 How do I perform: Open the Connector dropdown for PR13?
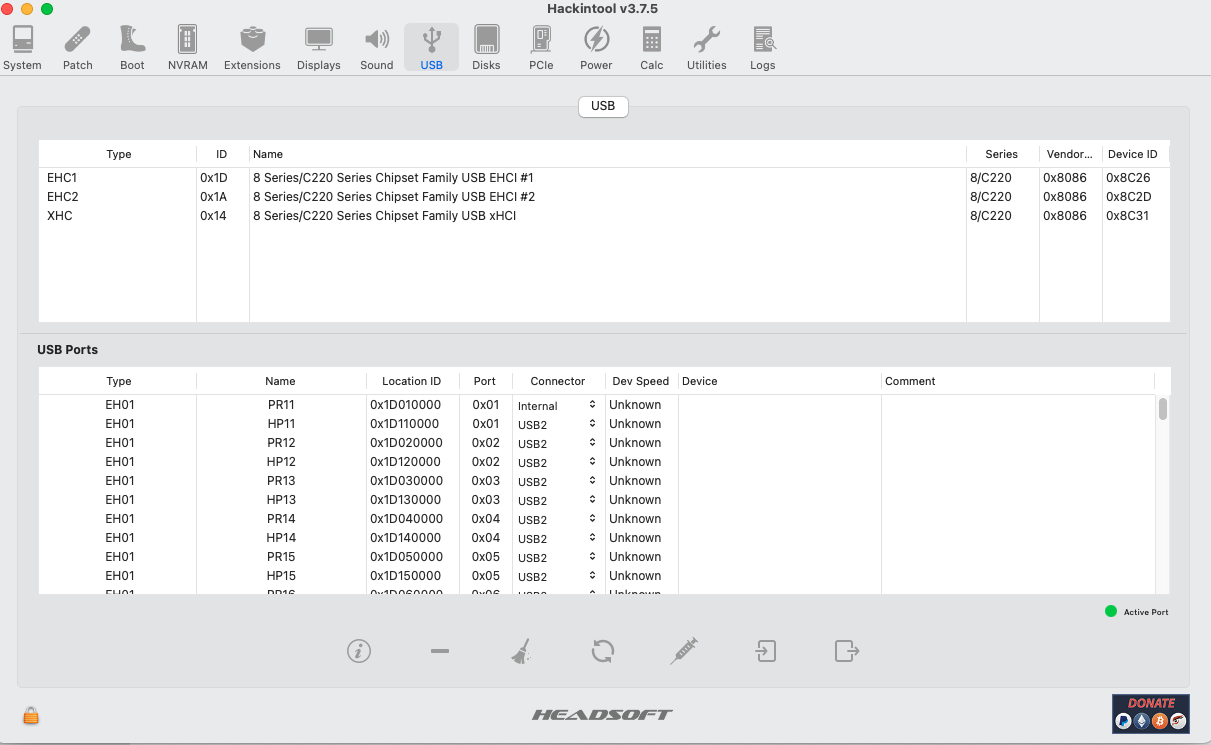point(557,482)
